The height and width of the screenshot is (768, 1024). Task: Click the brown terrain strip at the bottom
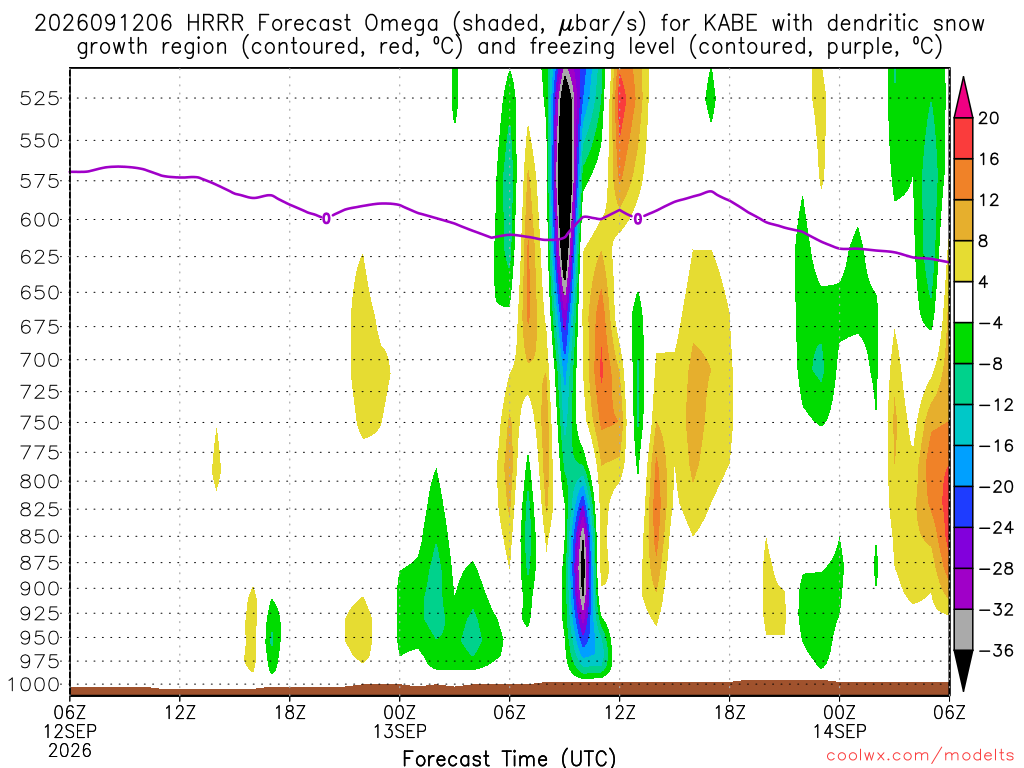[x=509, y=689]
